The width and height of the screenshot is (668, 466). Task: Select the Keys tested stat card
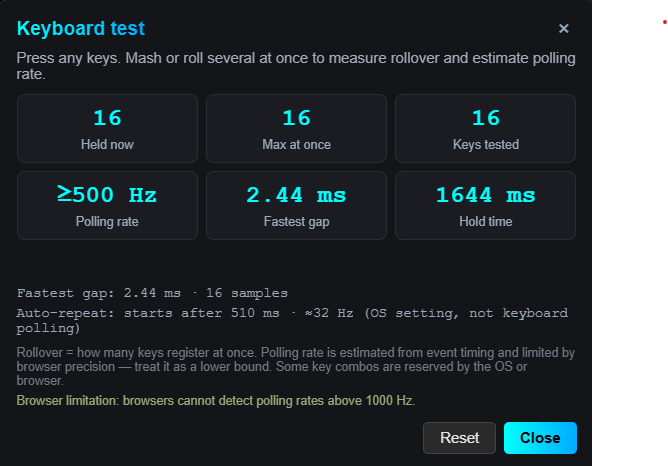click(x=486, y=128)
